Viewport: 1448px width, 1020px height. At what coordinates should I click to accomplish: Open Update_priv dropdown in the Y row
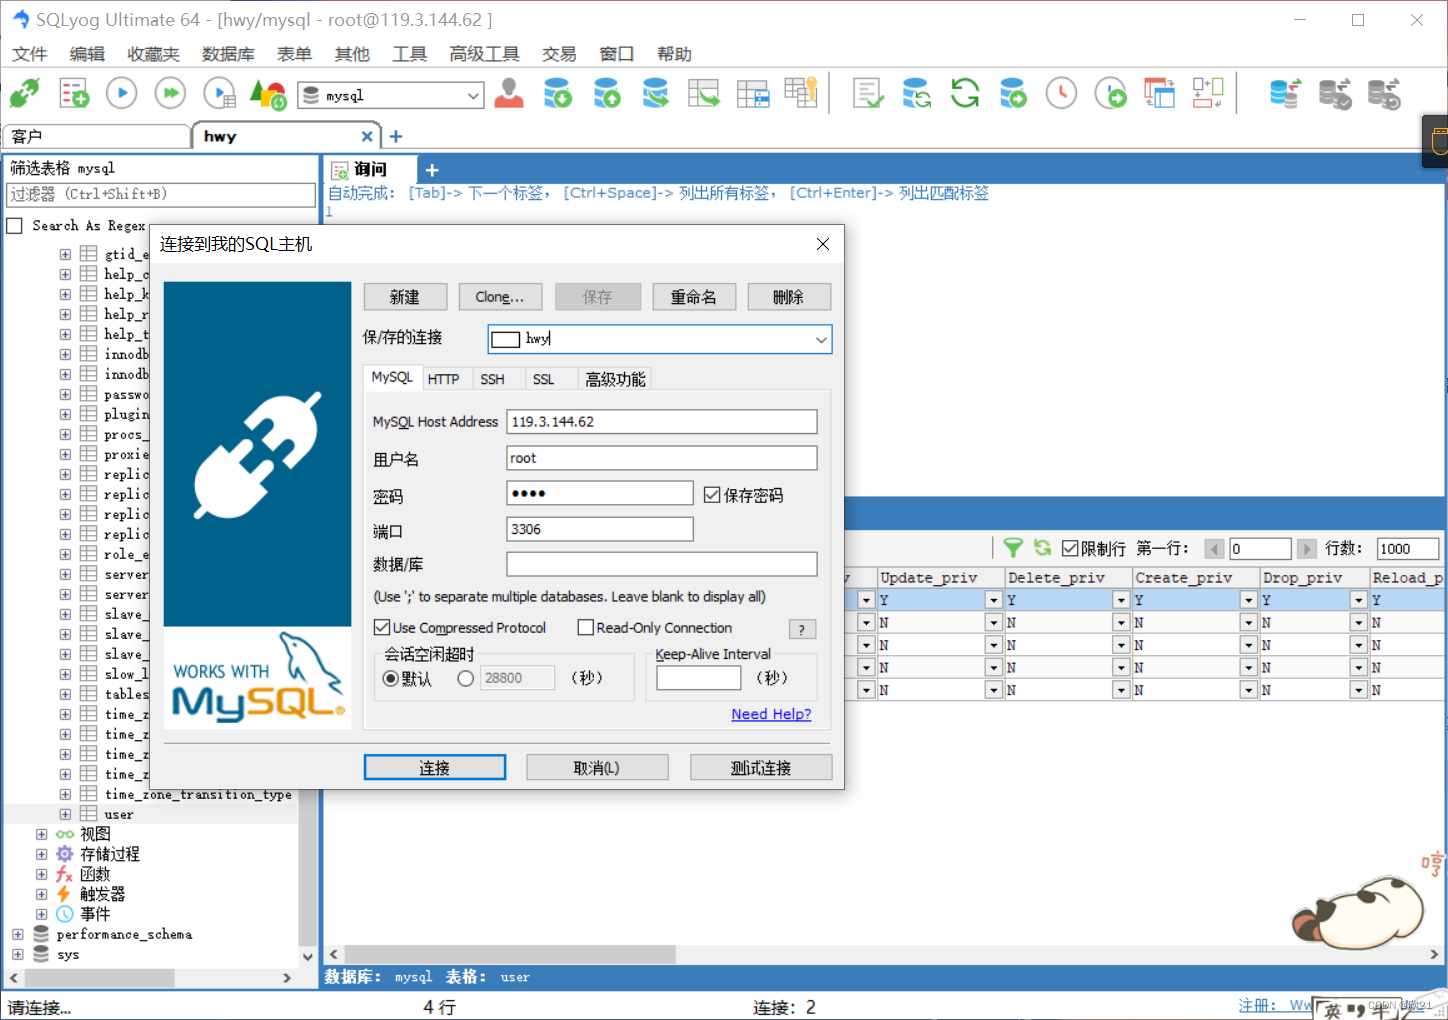click(x=993, y=600)
